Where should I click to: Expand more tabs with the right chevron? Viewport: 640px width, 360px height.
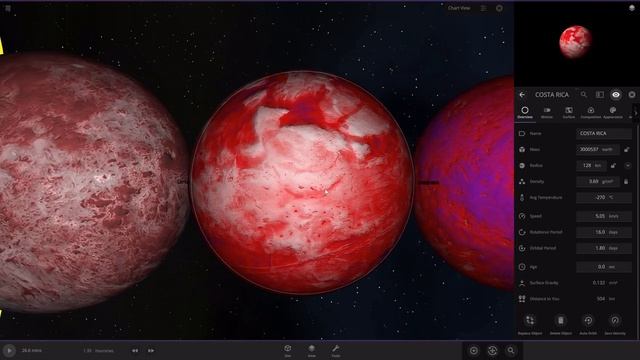point(636,113)
